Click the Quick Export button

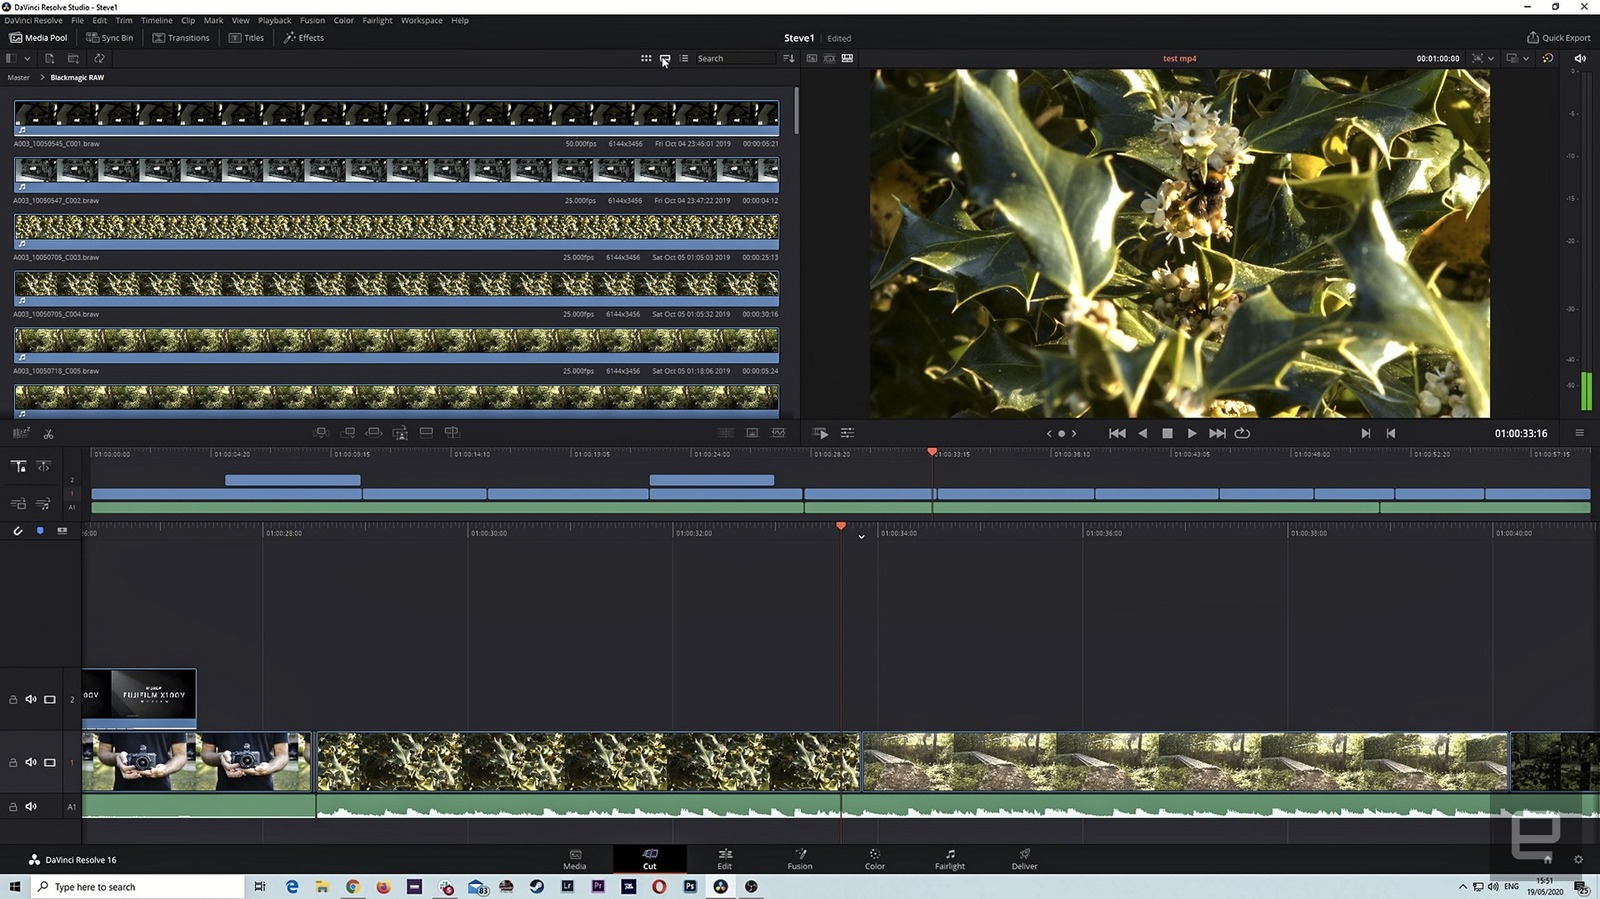[x=1558, y=38]
